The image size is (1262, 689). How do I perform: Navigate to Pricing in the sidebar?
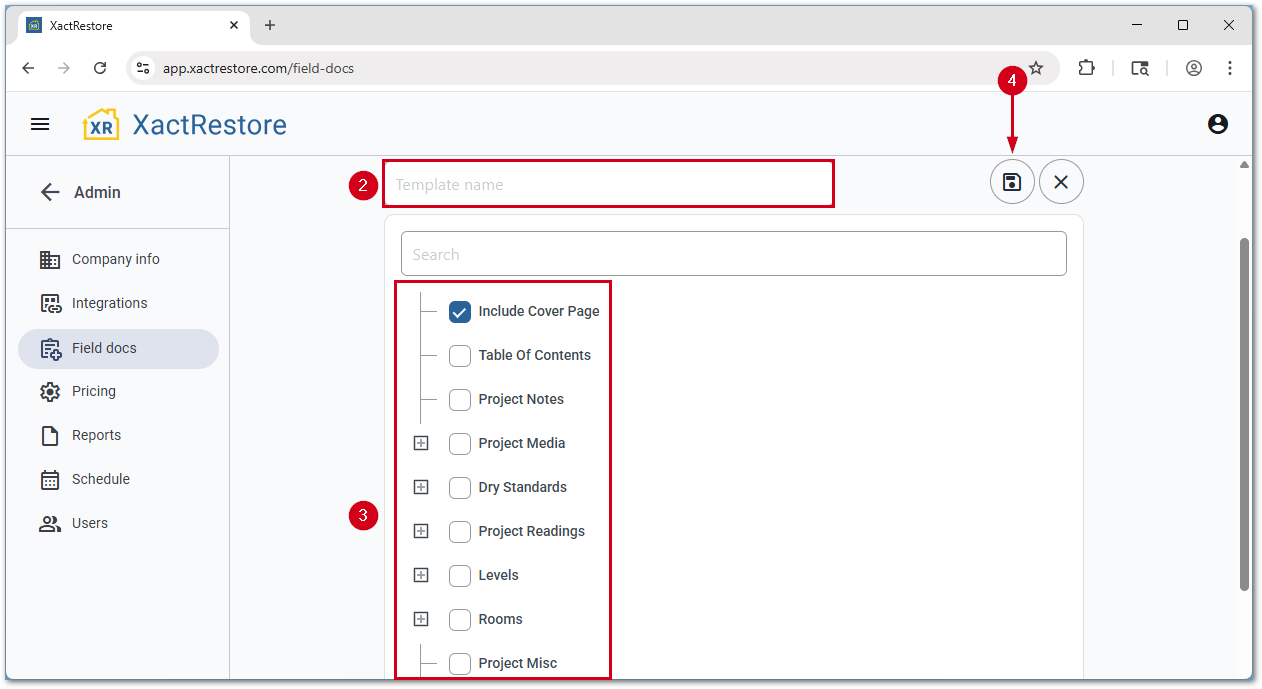click(93, 391)
